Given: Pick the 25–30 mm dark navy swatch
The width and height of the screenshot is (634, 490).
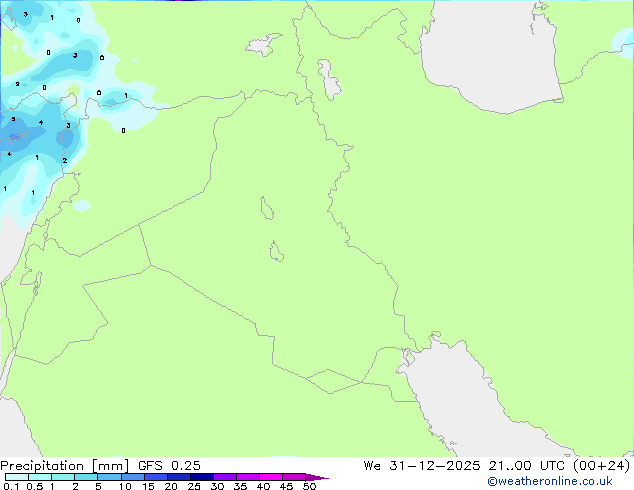Looking at the screenshot, I should 201,477.
